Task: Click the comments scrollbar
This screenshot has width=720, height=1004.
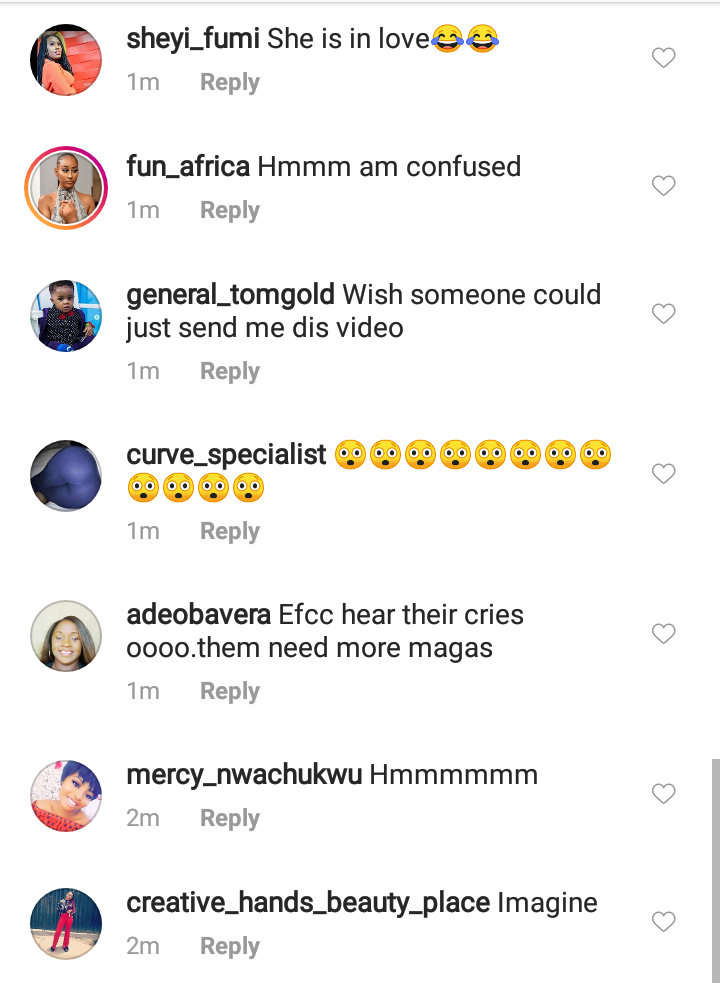Action: tap(715, 870)
